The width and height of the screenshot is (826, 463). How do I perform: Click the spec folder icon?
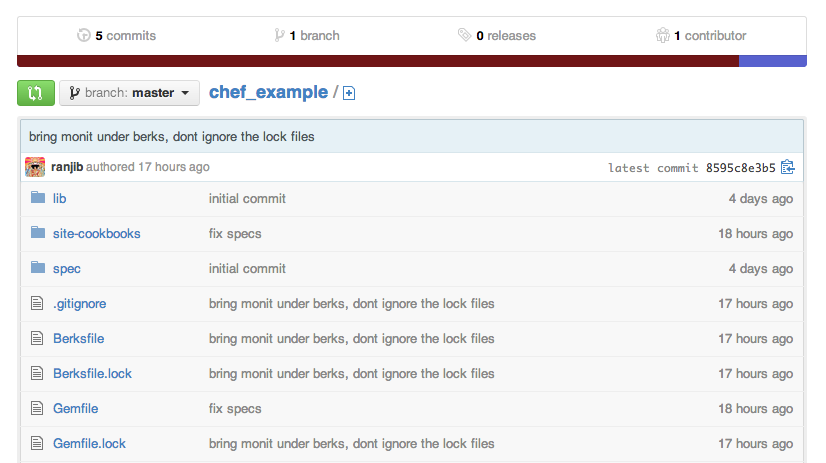tap(38, 268)
